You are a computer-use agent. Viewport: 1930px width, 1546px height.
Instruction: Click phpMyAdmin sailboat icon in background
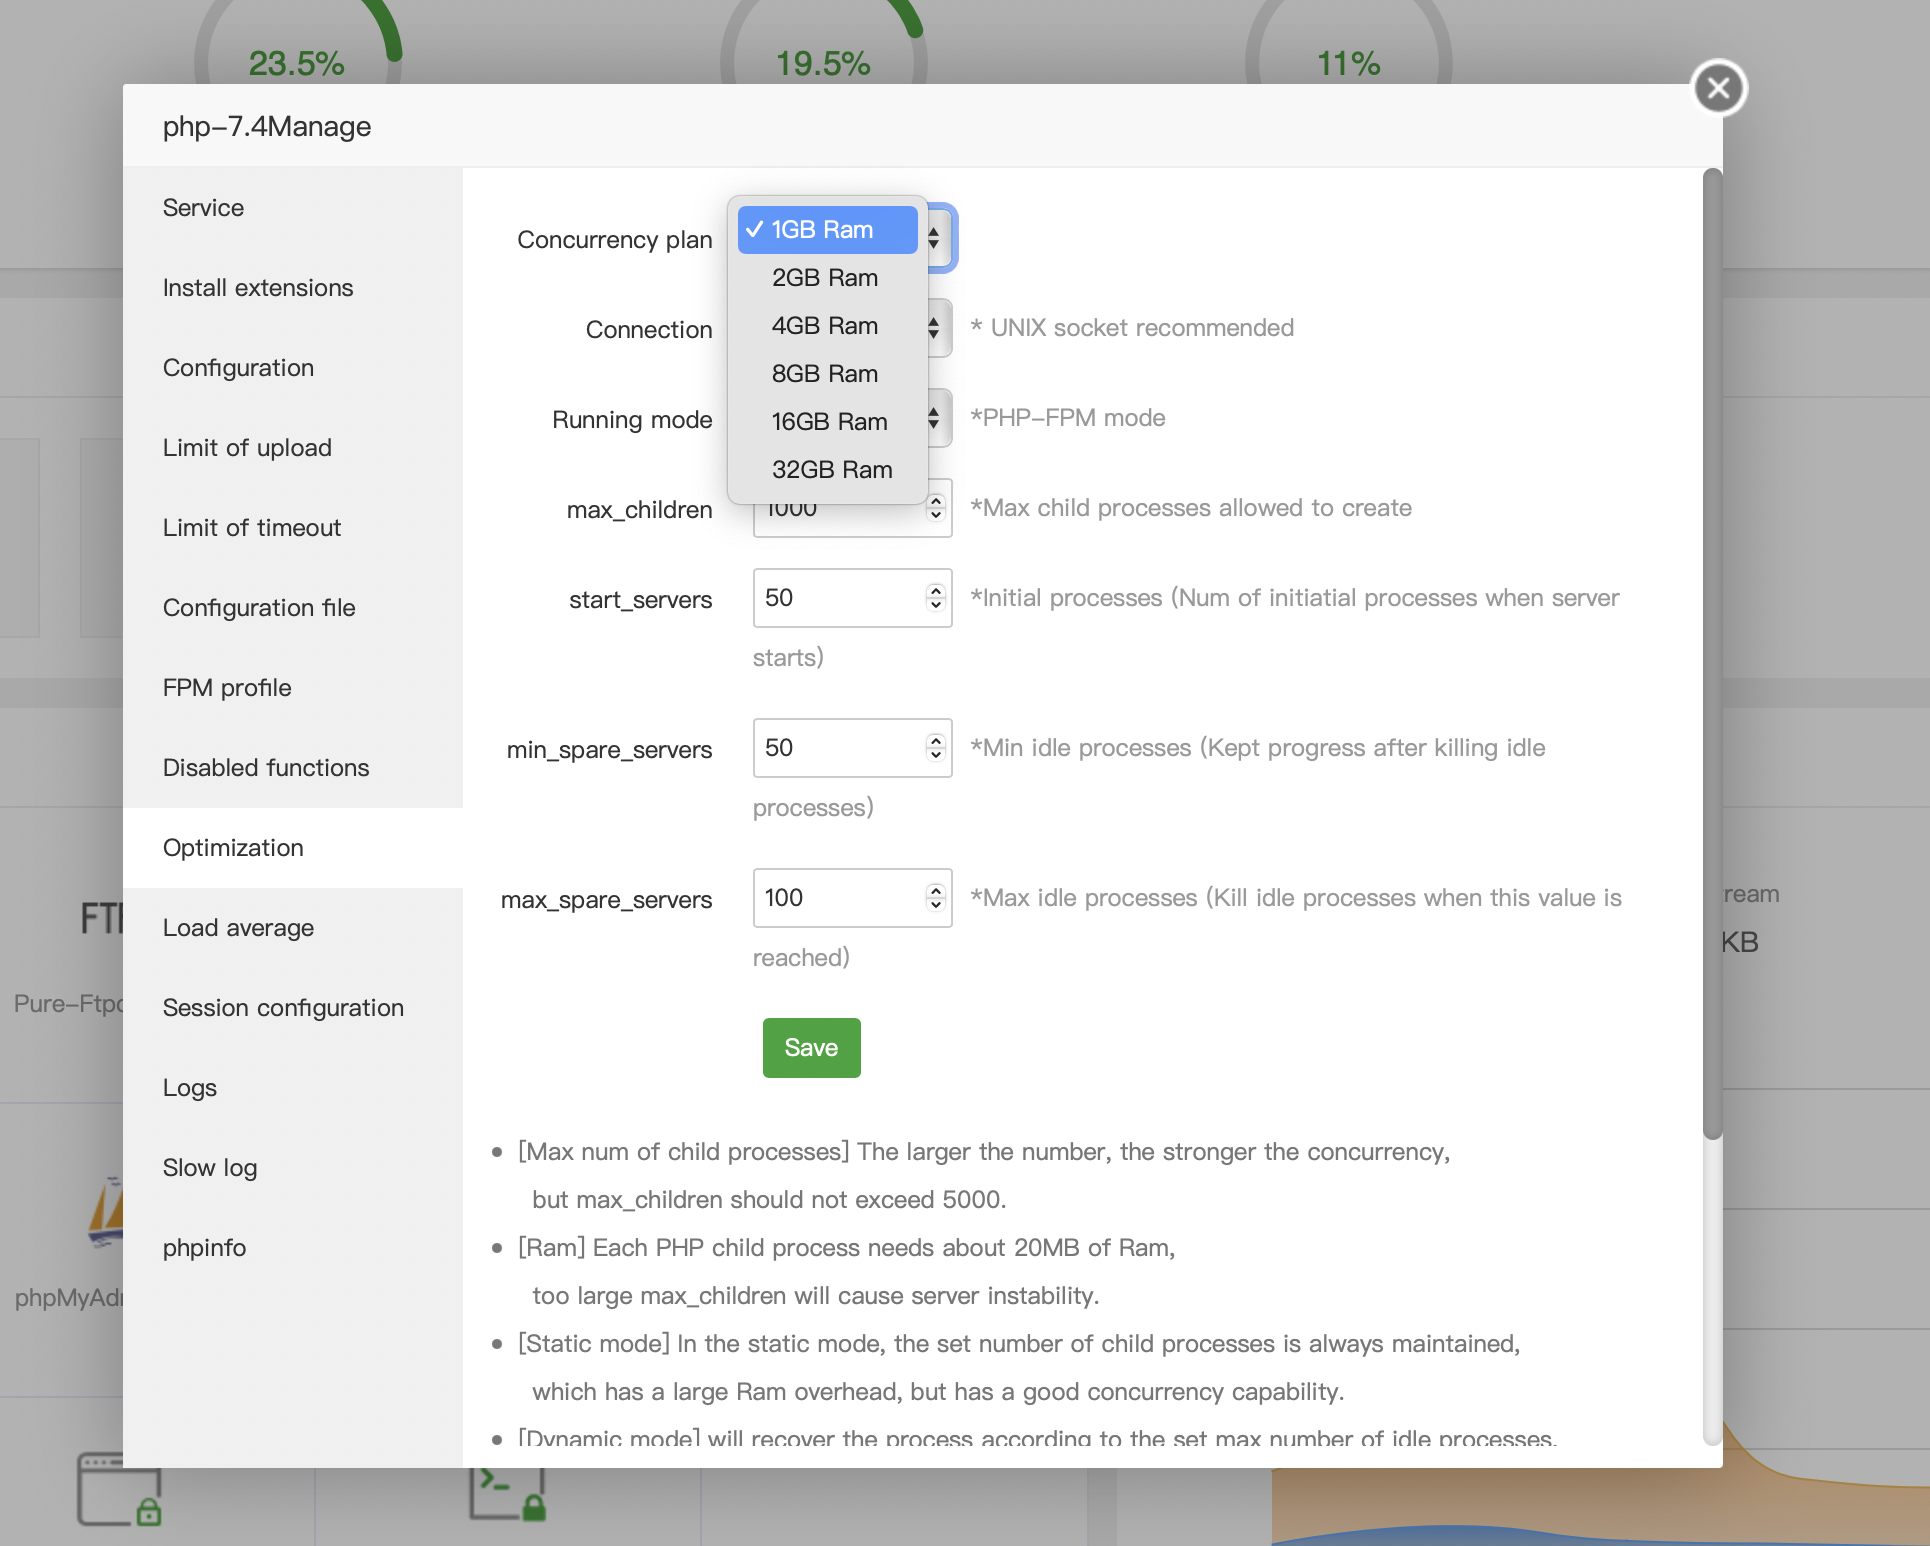point(105,1213)
